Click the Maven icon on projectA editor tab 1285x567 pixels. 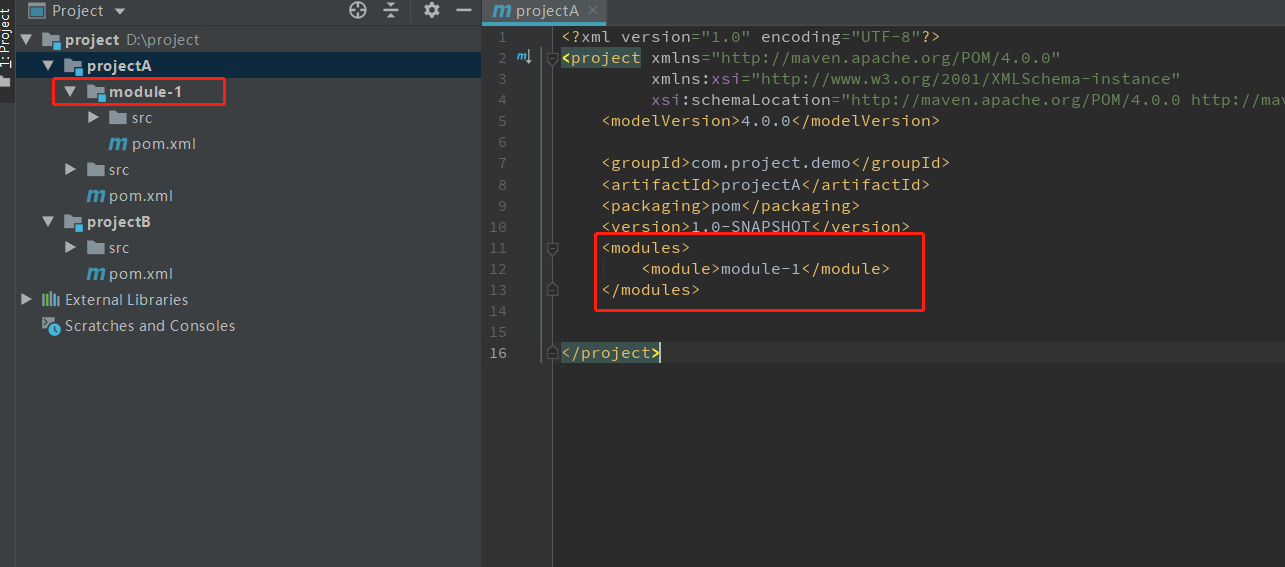[x=501, y=11]
